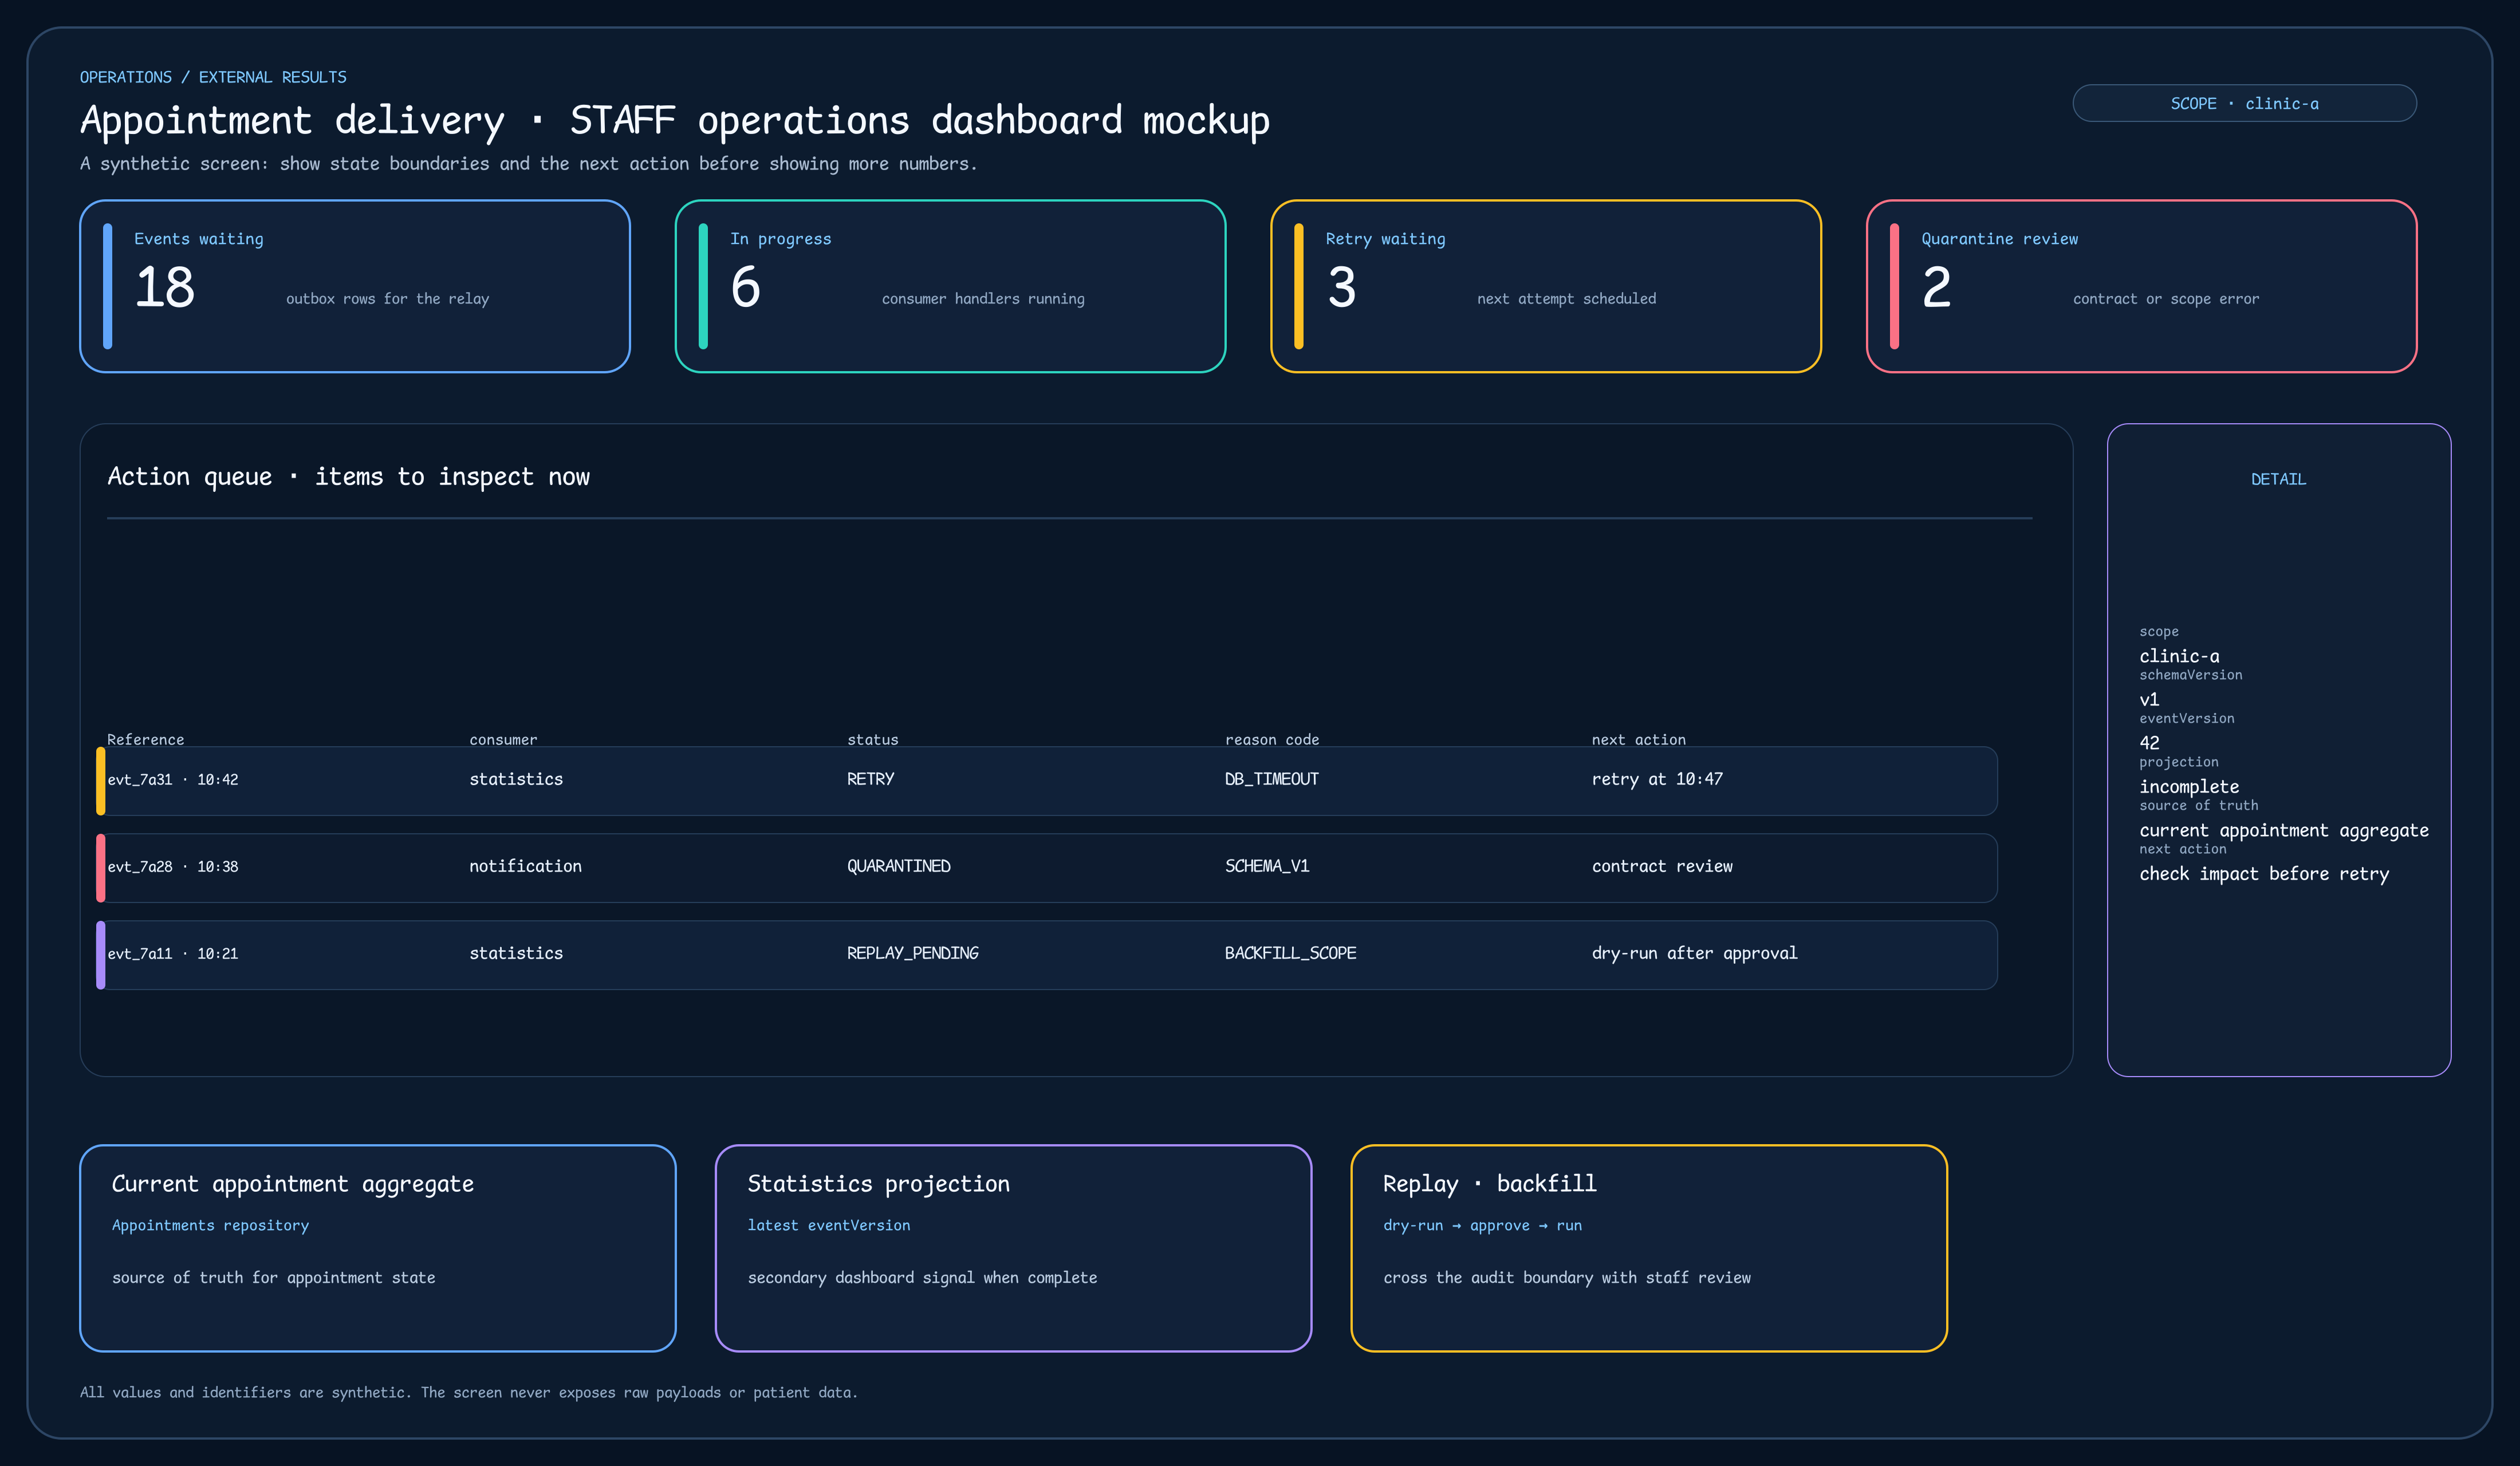Click the Events waiting count 18

[165, 288]
